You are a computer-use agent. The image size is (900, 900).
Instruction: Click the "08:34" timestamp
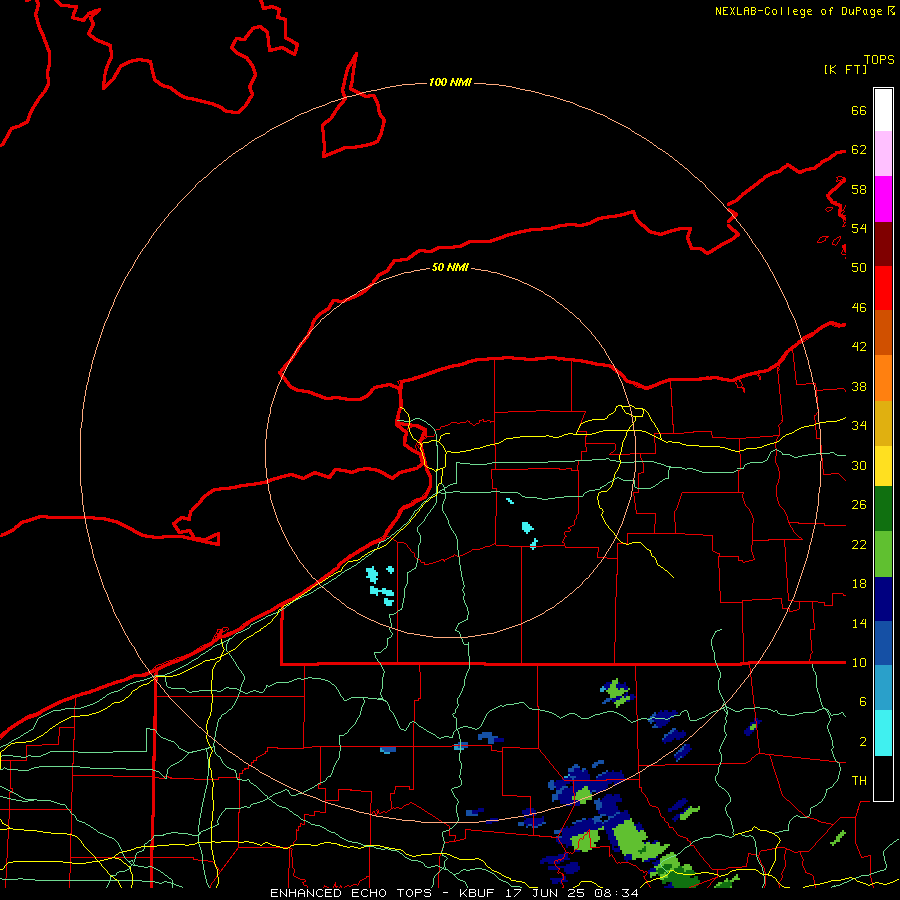pos(616,893)
